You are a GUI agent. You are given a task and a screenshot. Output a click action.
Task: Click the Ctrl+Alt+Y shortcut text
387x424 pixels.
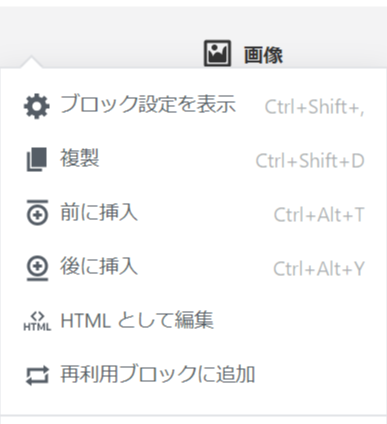click(x=319, y=269)
